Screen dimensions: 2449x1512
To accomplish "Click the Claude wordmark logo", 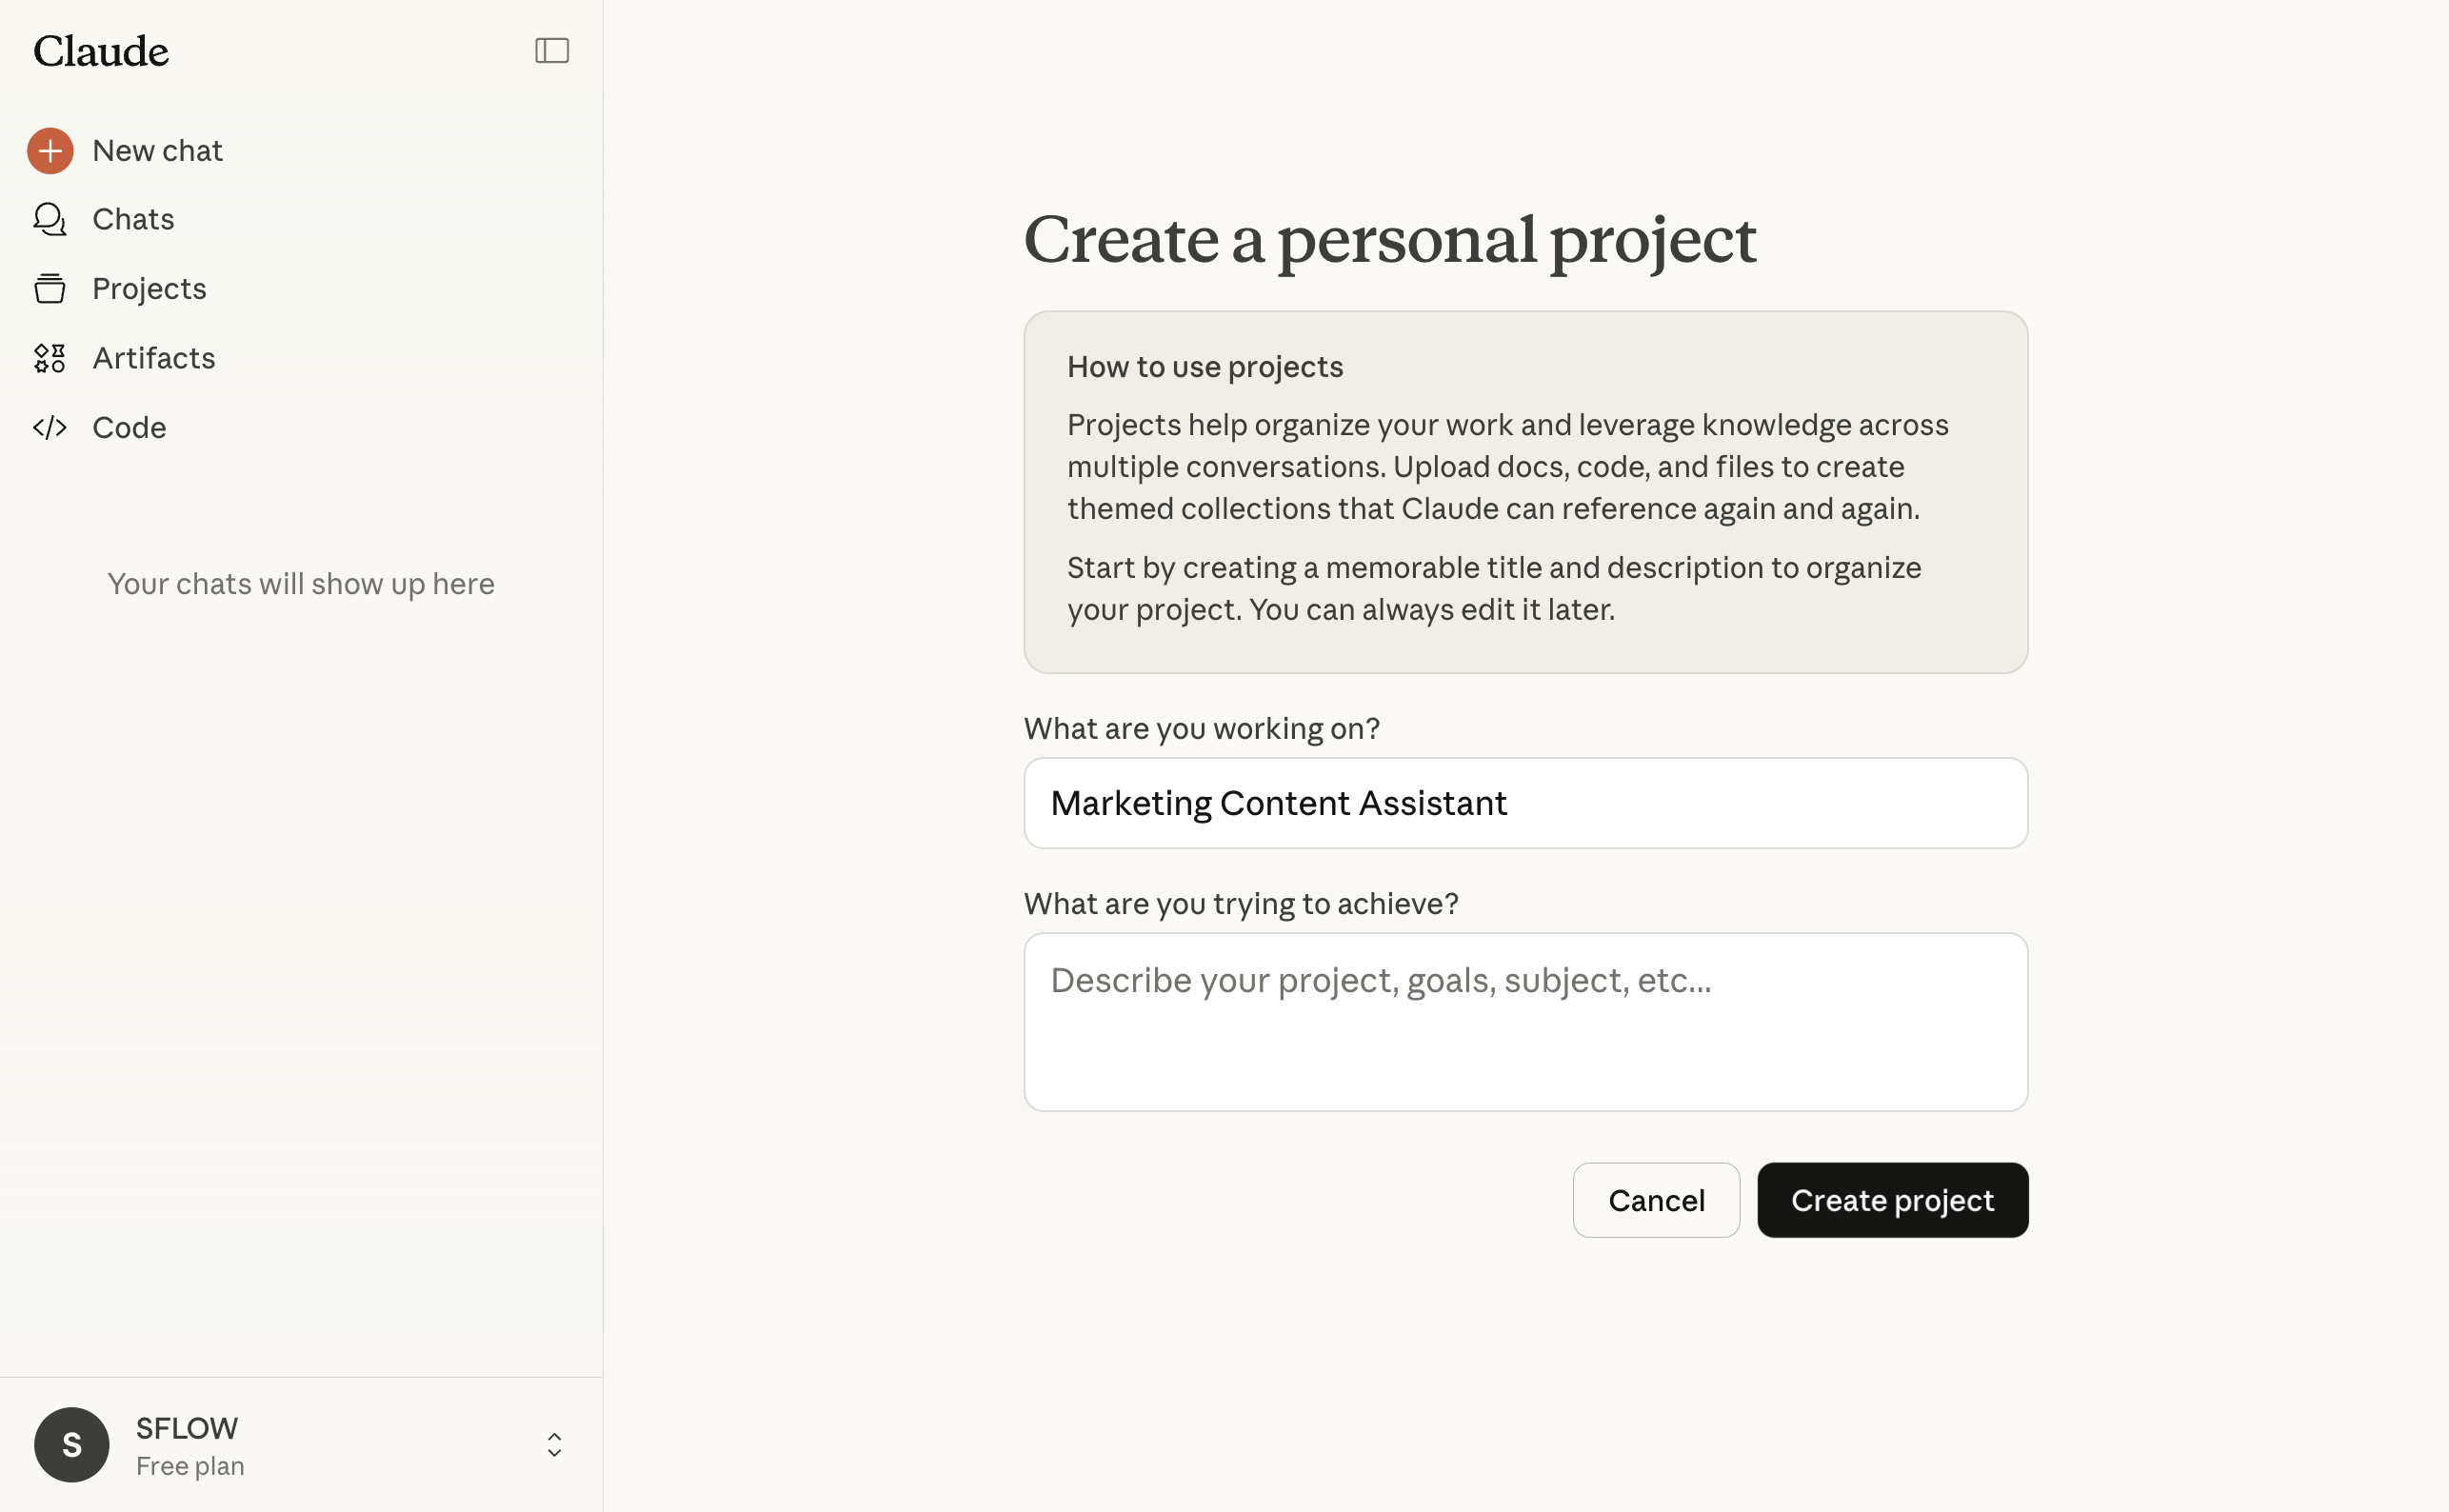I will point(100,50).
